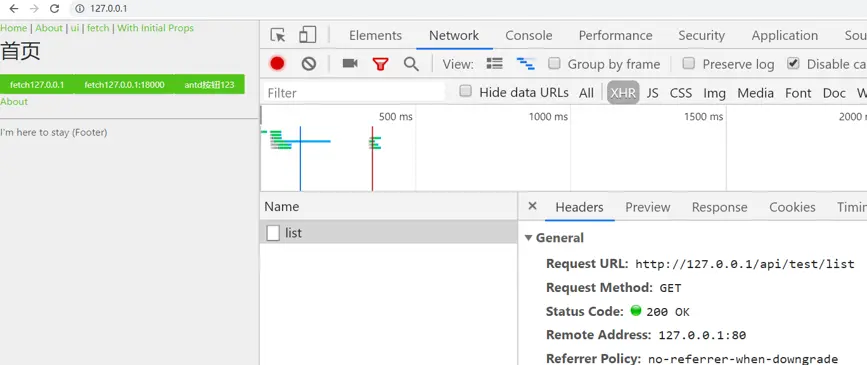Click the blue DOMContentLoaded timeline marker
This screenshot has height=365, width=867.
(300, 158)
